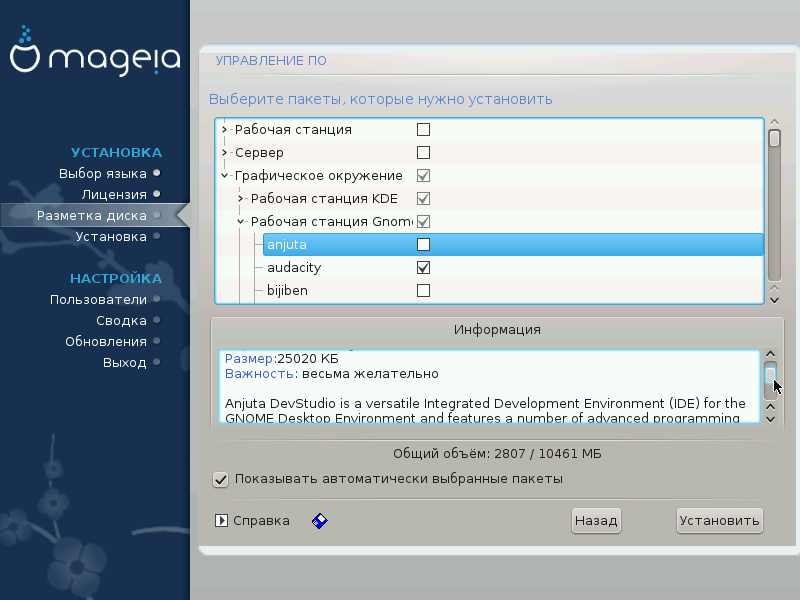Viewport: 800px width, 600px height.
Task: Toggle the Графическое окружение checkbox
Action: pos(423,176)
